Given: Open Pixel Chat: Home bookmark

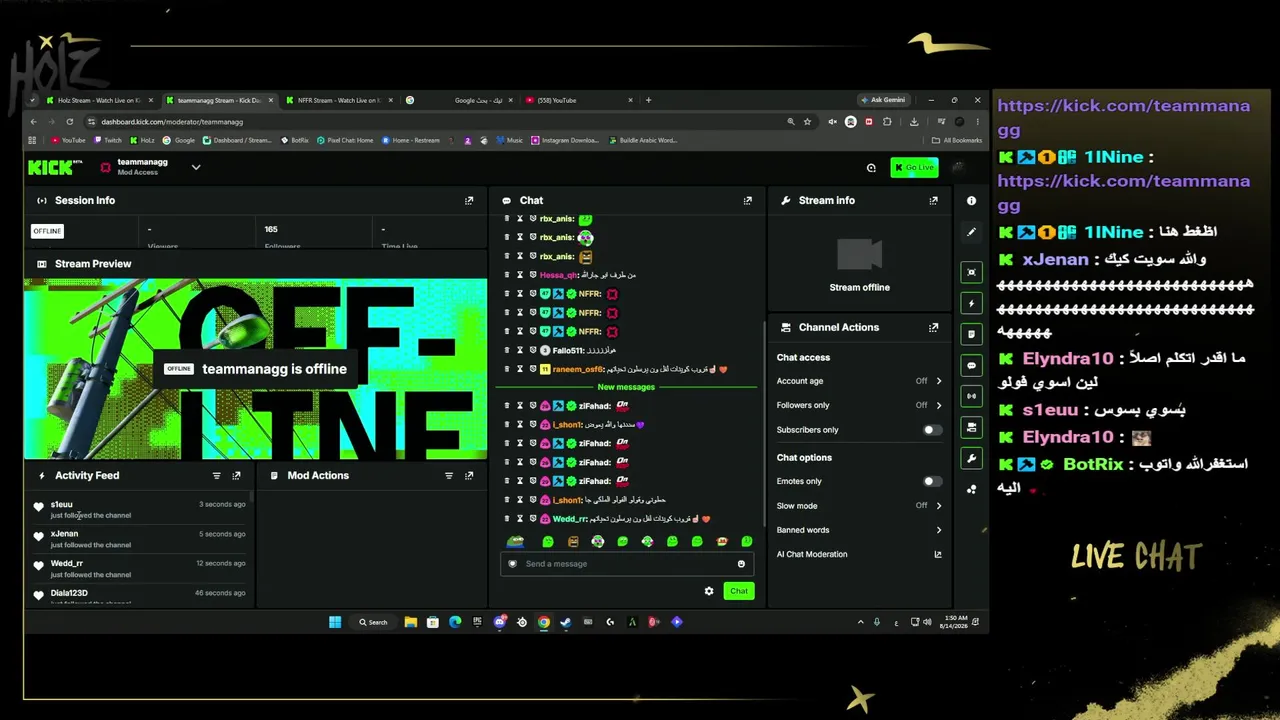Looking at the screenshot, I should (x=345, y=141).
